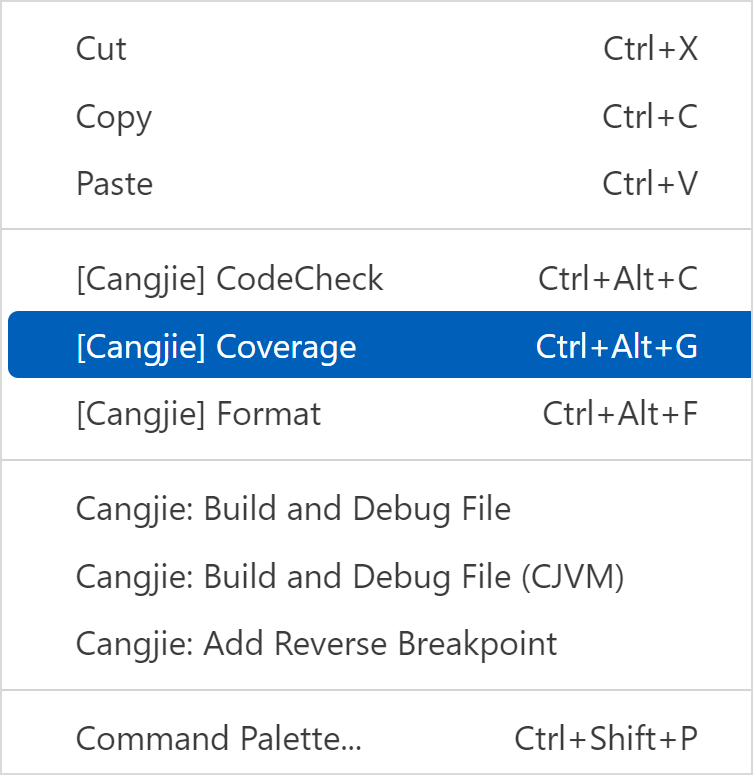Screen dimensions: 753x775
Task: Click the separator below [Cangjie] Format
Action: [376, 460]
